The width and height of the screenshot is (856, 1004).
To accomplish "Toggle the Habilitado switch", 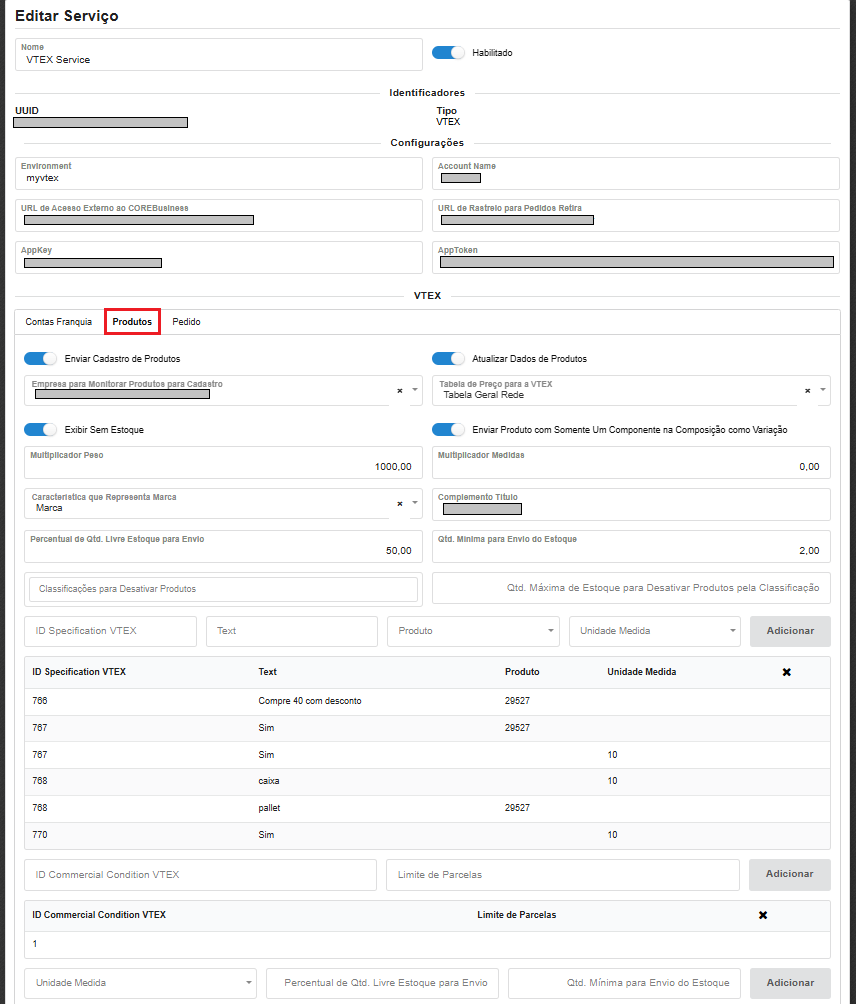I will coord(449,53).
